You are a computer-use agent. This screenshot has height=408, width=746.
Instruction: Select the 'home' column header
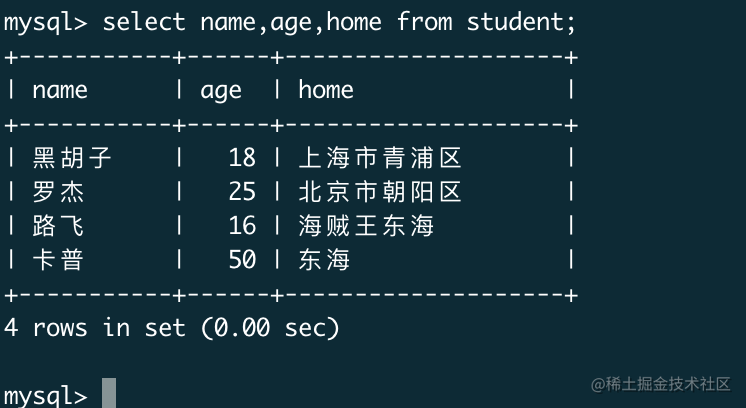326,89
